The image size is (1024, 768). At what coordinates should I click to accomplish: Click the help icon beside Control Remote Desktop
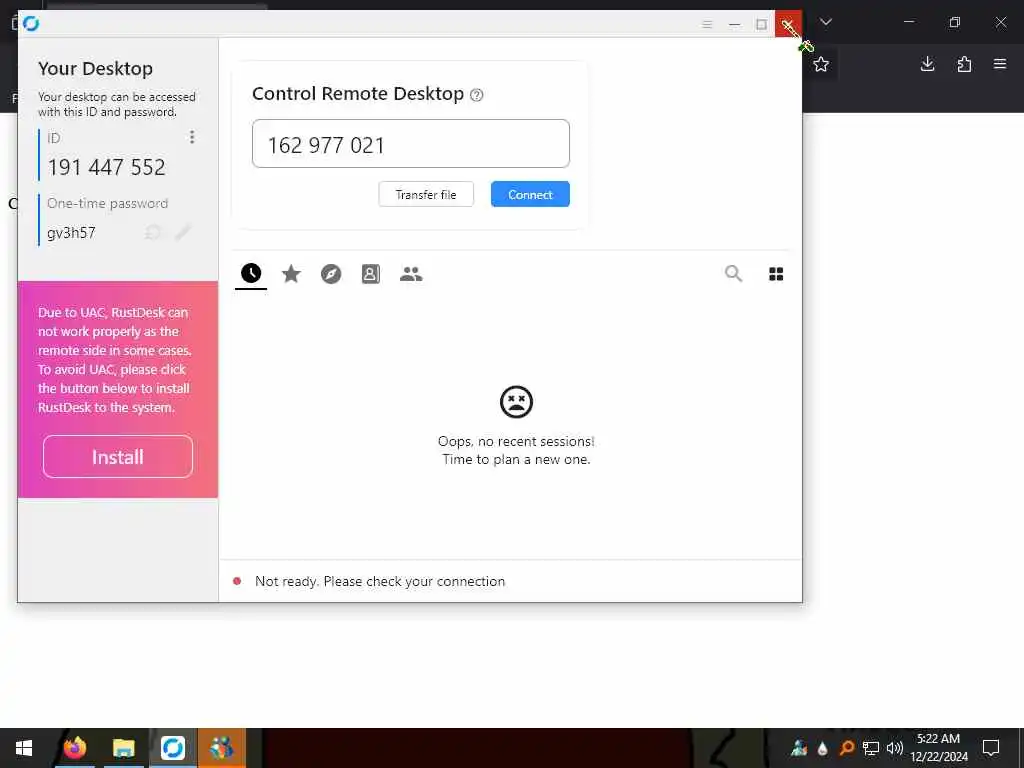477,95
